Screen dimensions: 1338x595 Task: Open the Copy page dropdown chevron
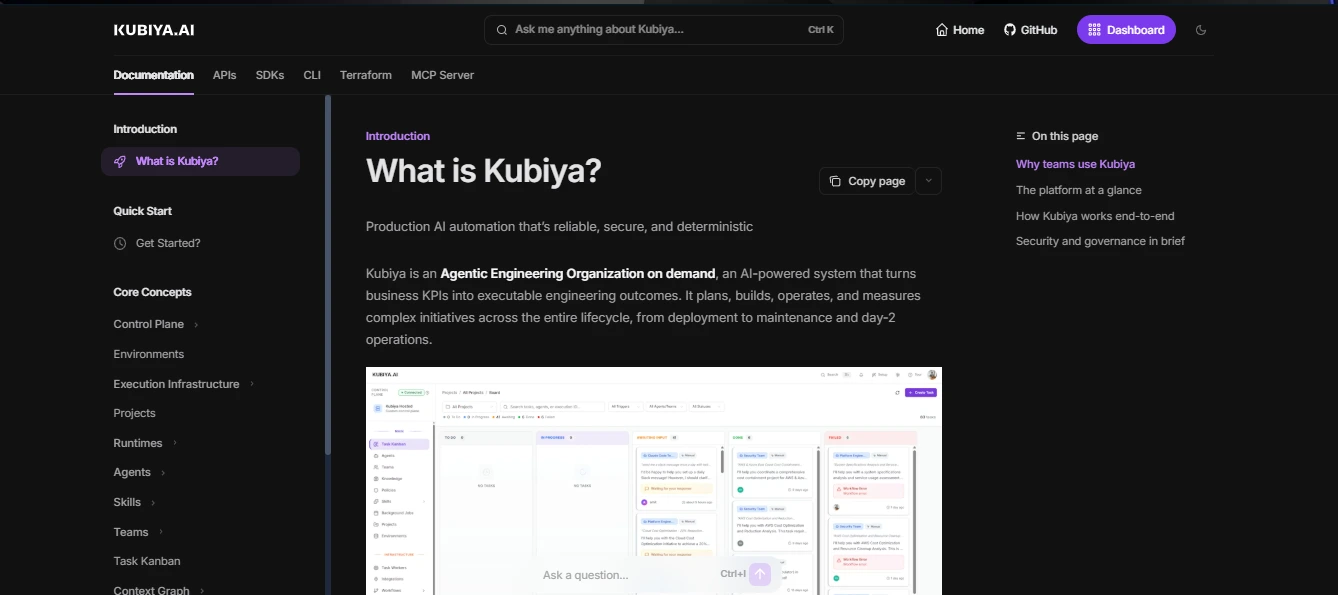(x=927, y=181)
